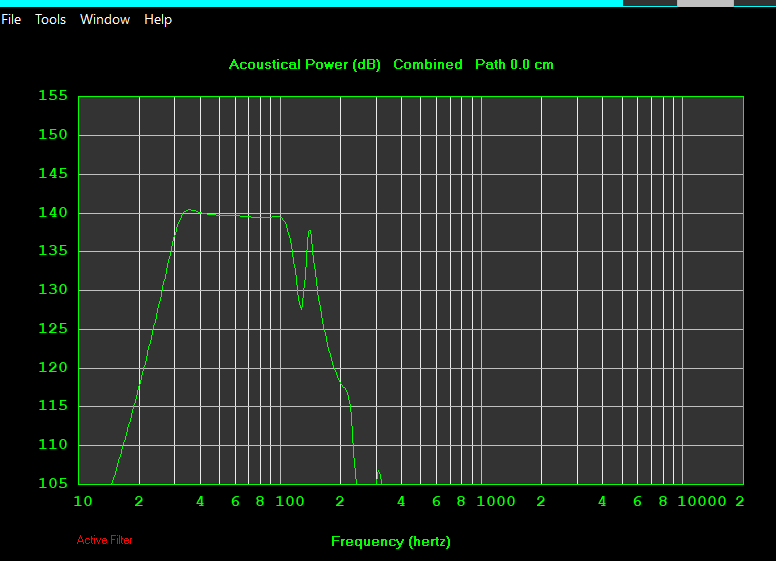Click the Frequency (hertz) axis label
776x561 pixels.
click(x=390, y=542)
